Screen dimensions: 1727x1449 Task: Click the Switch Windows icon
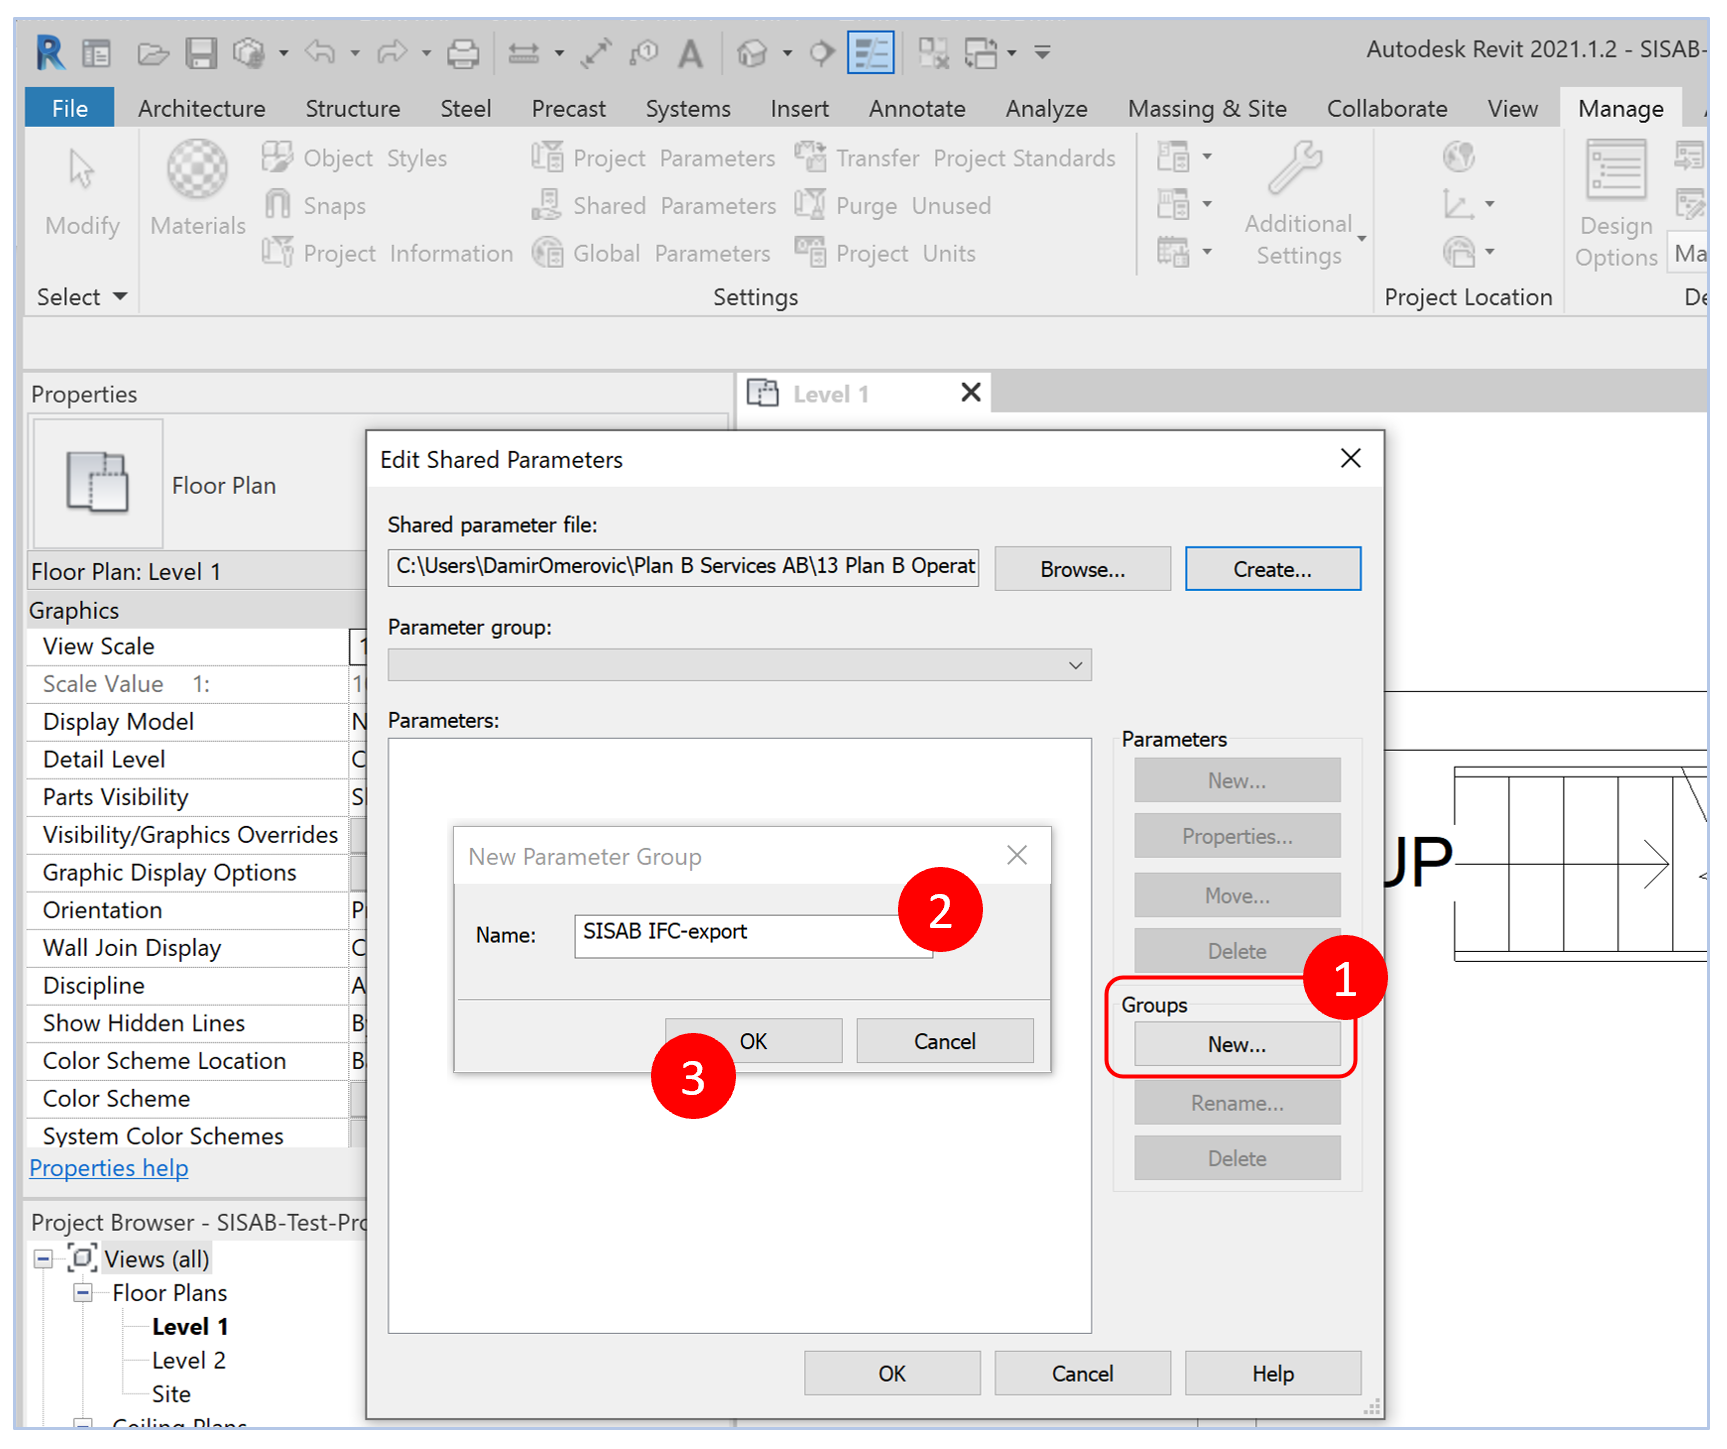click(981, 53)
